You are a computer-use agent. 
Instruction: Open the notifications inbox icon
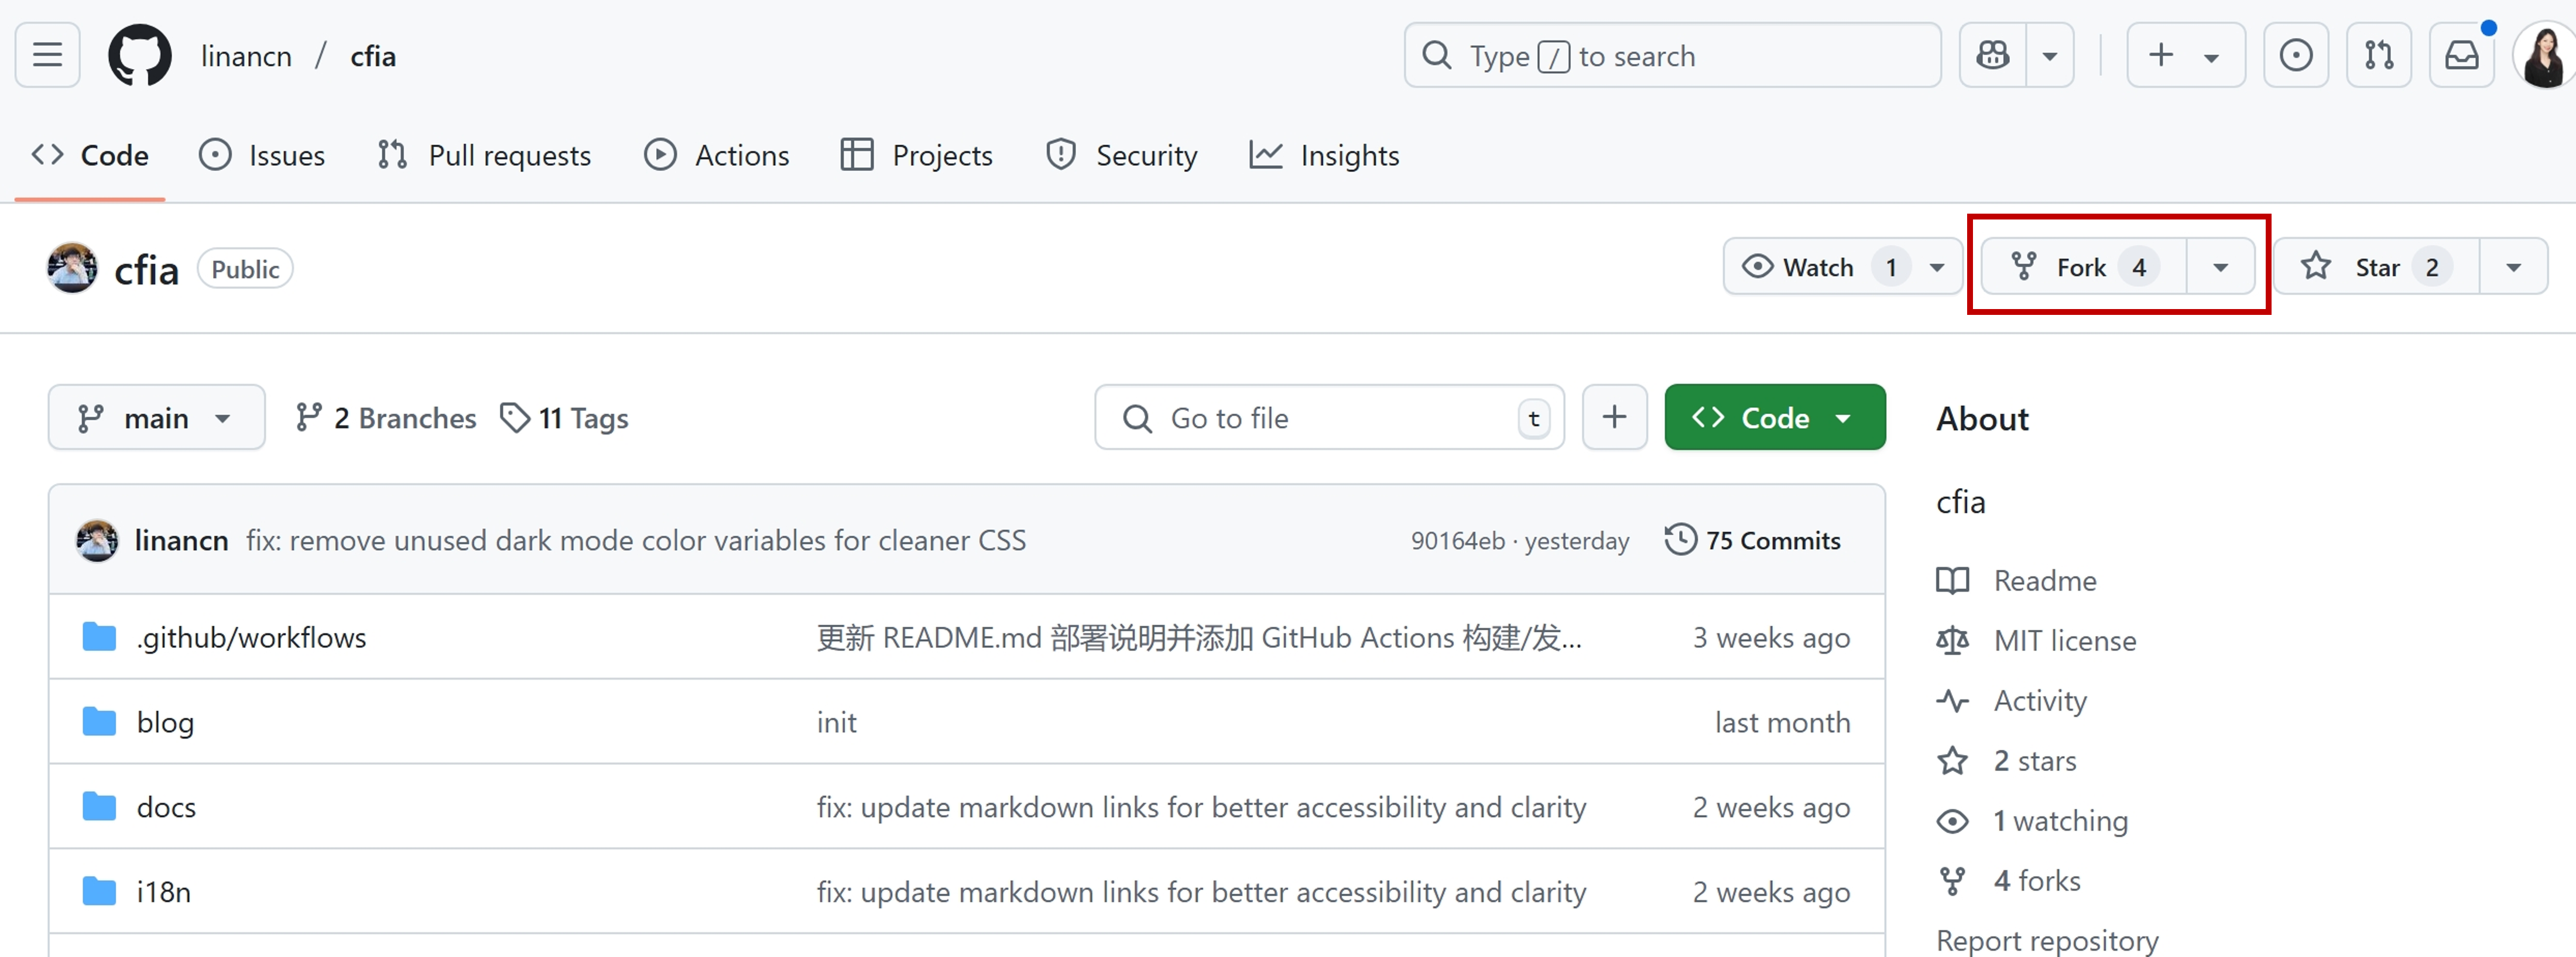coord(2462,55)
